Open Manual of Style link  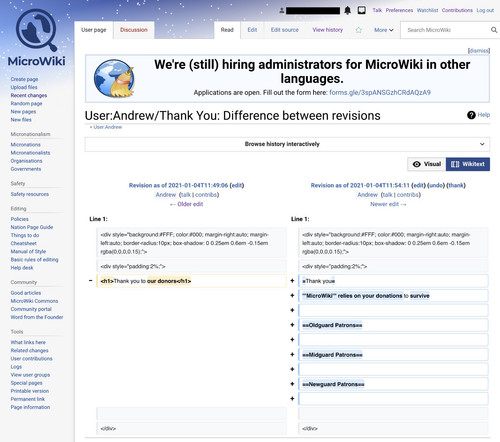(28, 251)
